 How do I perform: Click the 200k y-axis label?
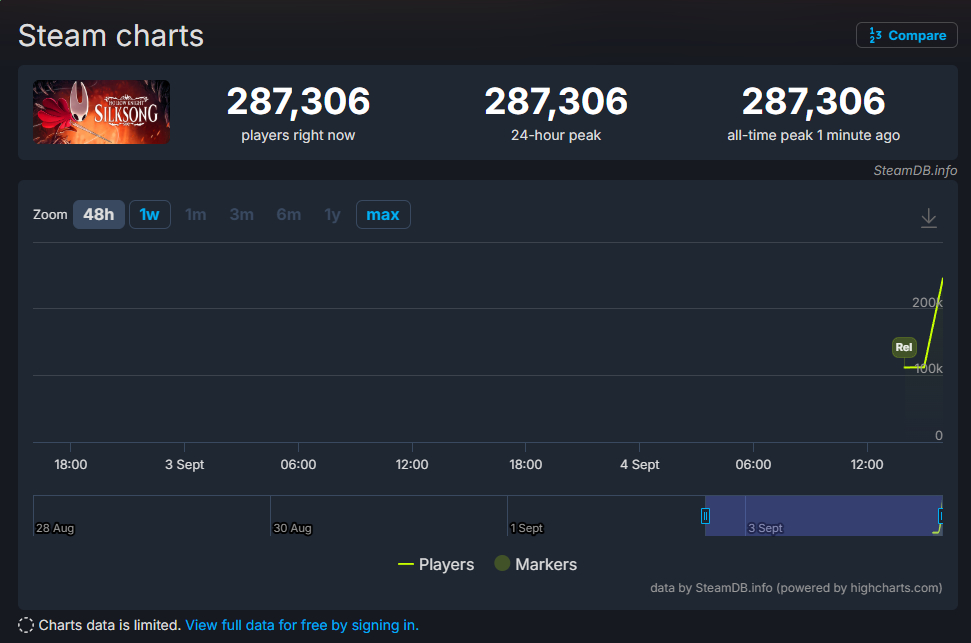click(x=927, y=302)
